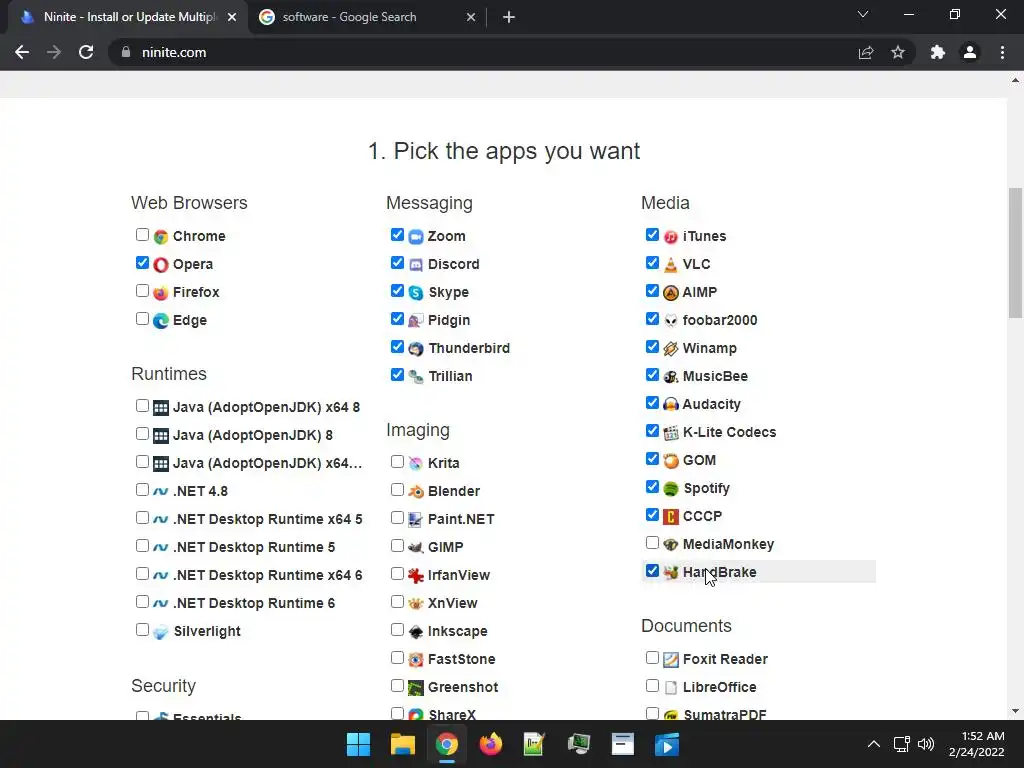Click the IrfanView red icon

416,575
